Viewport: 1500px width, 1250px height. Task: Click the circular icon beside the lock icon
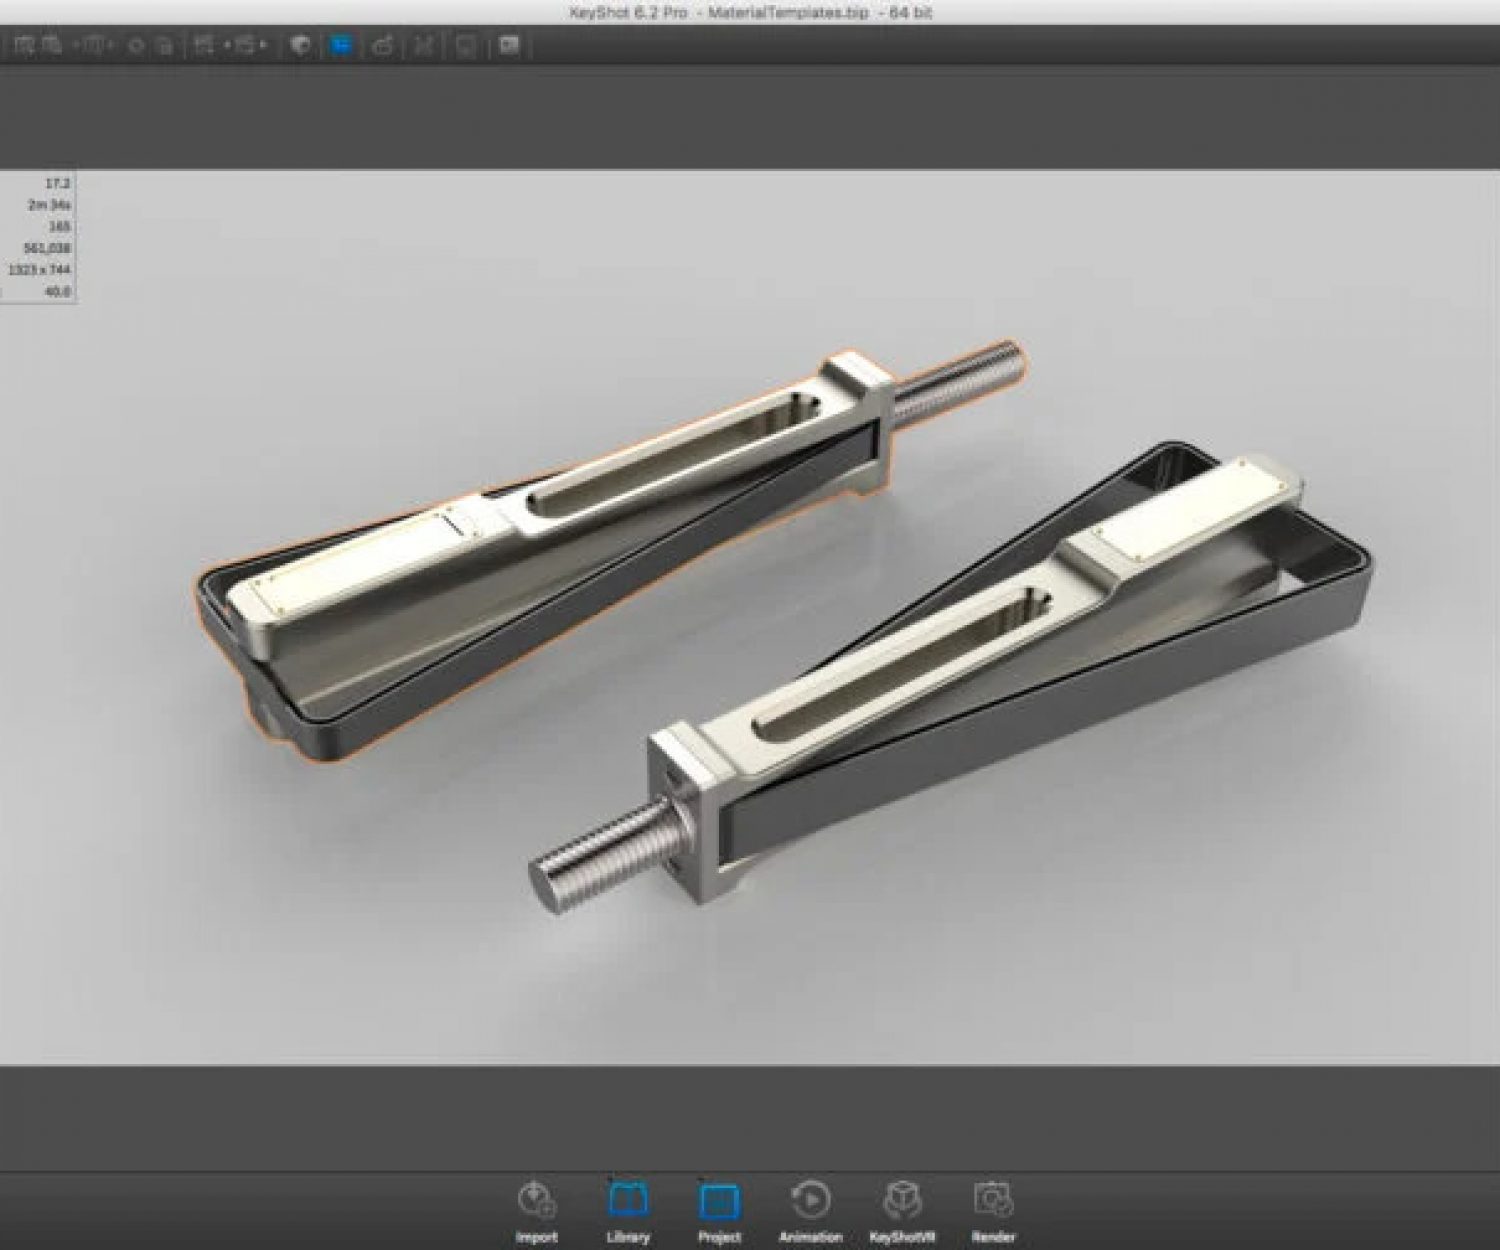[137, 46]
